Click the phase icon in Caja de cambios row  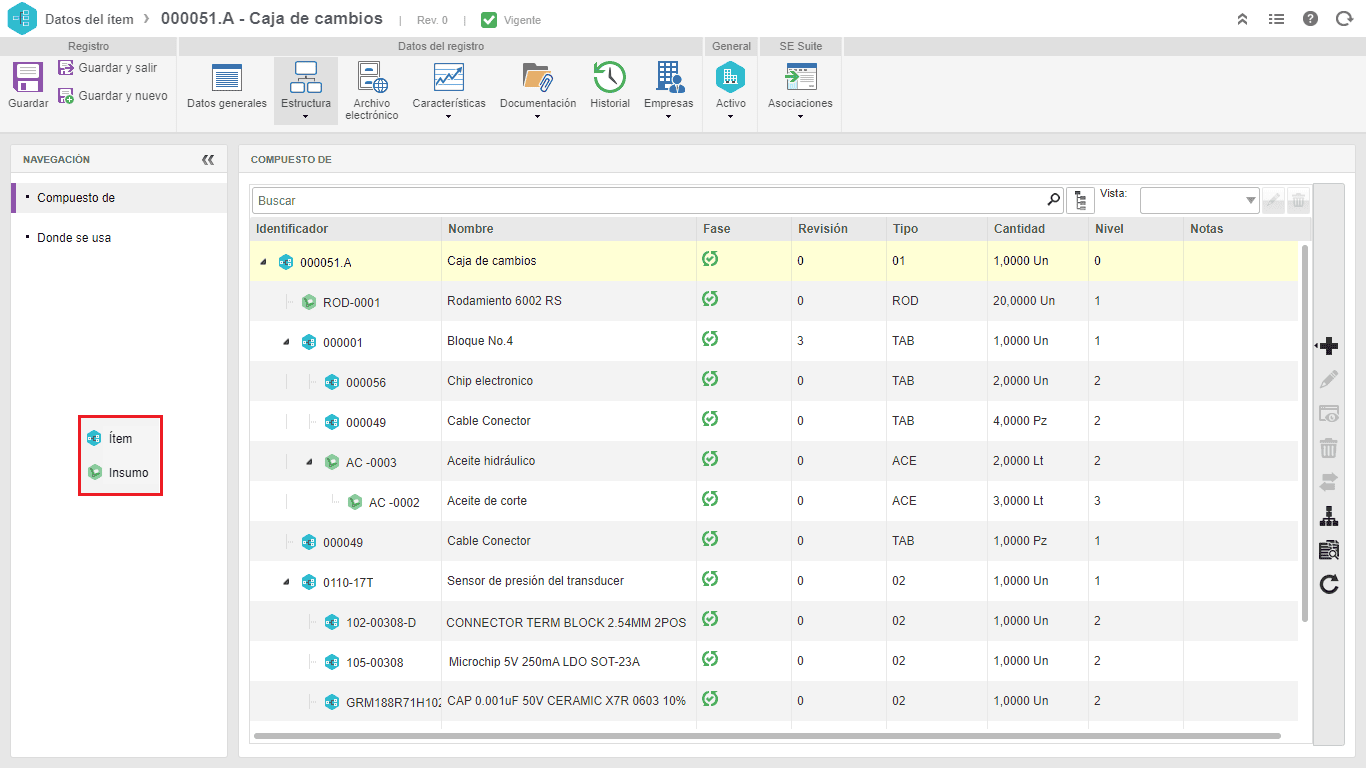710,259
